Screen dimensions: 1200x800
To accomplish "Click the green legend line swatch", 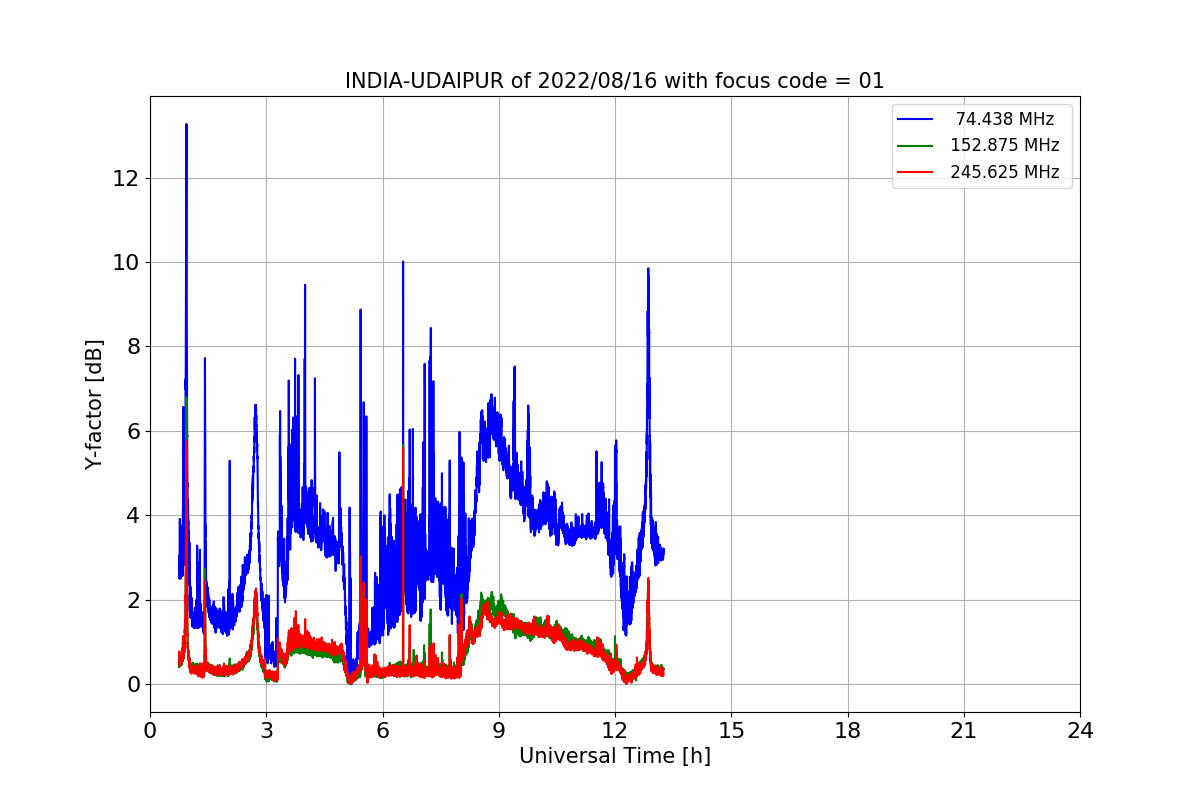I will (915, 145).
